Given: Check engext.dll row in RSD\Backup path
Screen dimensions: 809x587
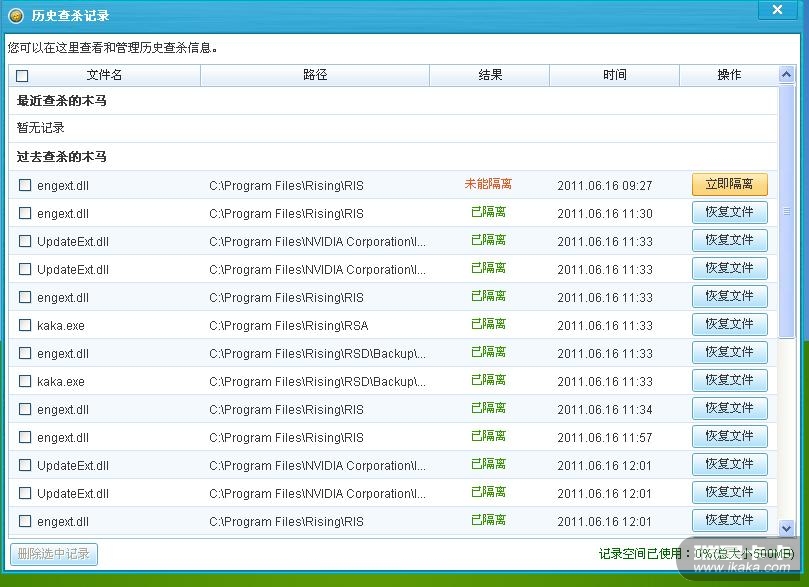Looking at the screenshot, I should pyautogui.click(x=25, y=353).
